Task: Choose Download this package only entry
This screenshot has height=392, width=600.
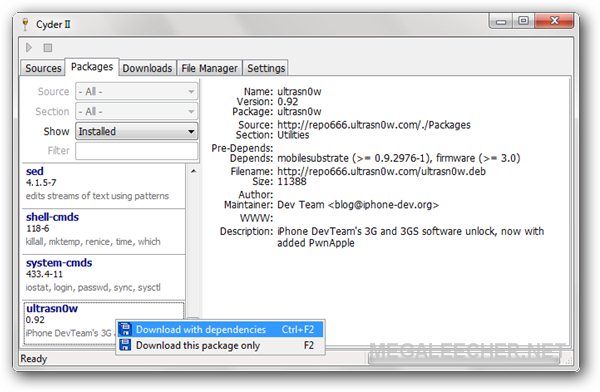Action: (x=220, y=345)
